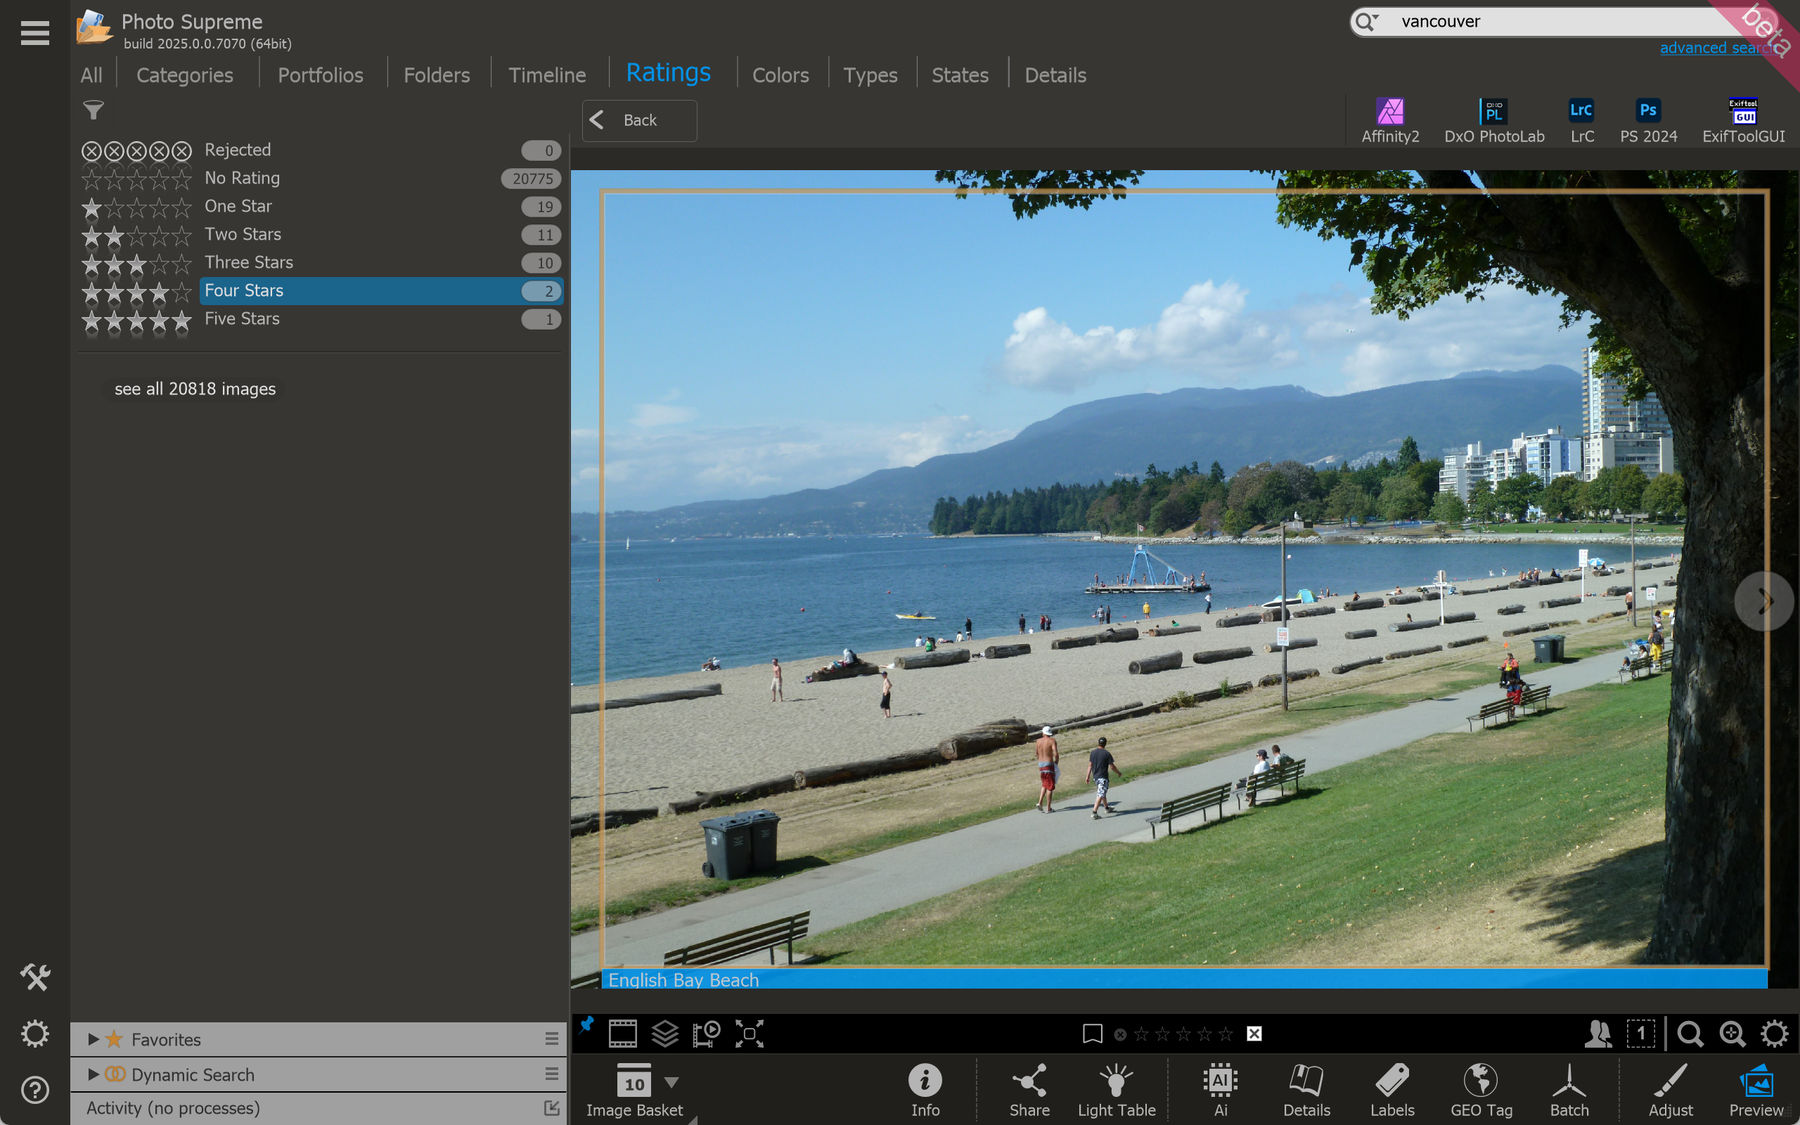Click the filmstrip view icon
The width and height of the screenshot is (1800, 1125).
click(x=623, y=1033)
